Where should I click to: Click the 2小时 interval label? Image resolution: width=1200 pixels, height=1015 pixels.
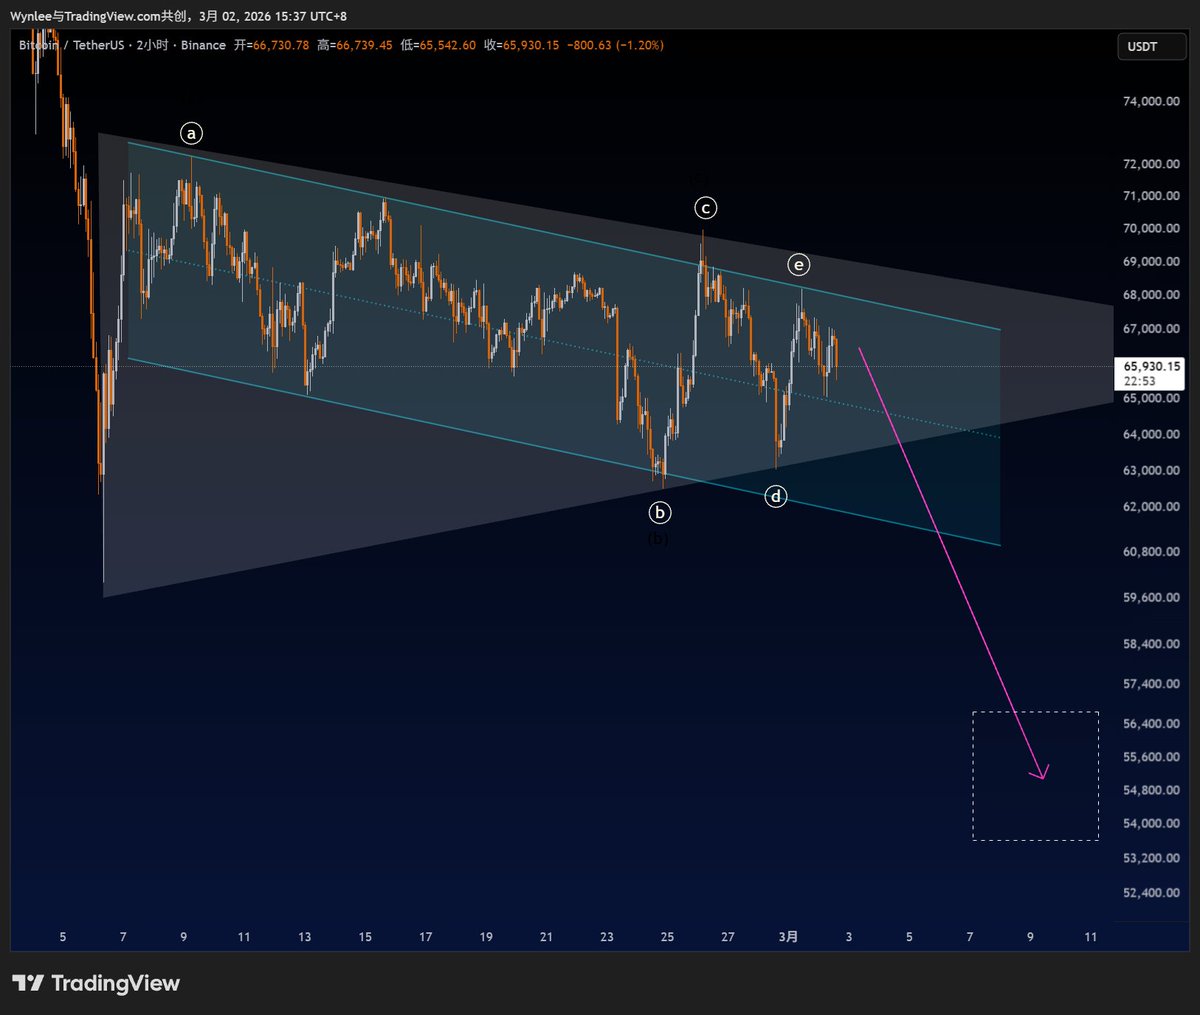pyautogui.click(x=153, y=45)
